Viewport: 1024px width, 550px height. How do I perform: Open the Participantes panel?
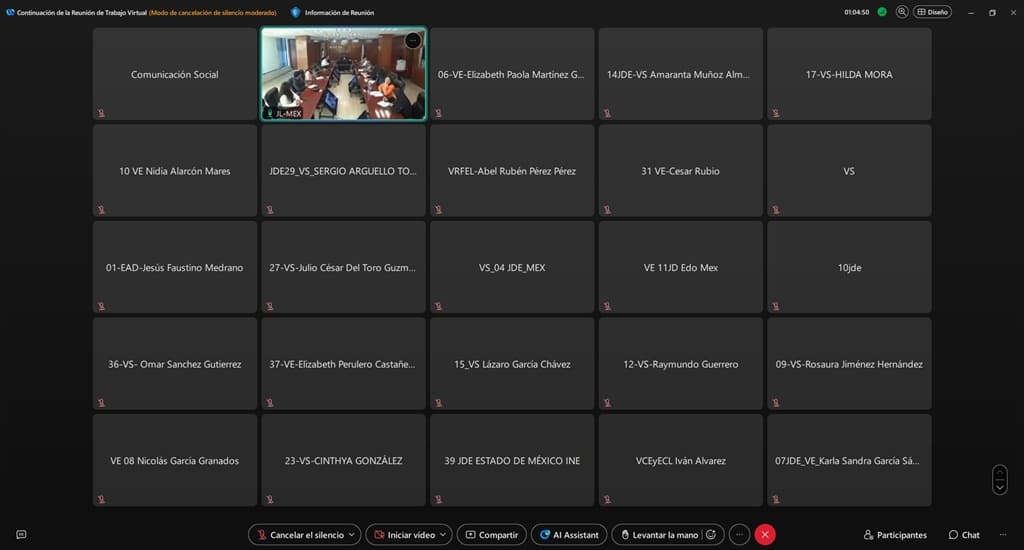point(895,534)
